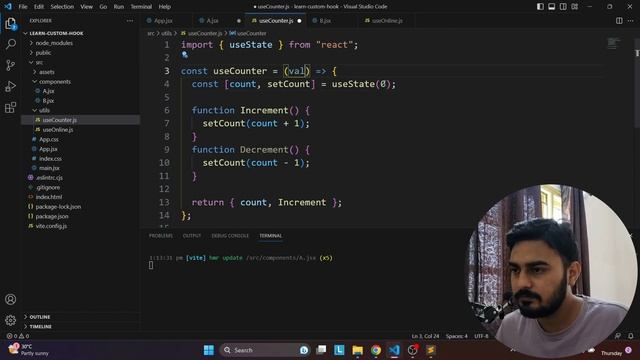Viewport: 640px width, 360px height.
Task: Click the lightbulb code action icon
Action: click(185, 54)
